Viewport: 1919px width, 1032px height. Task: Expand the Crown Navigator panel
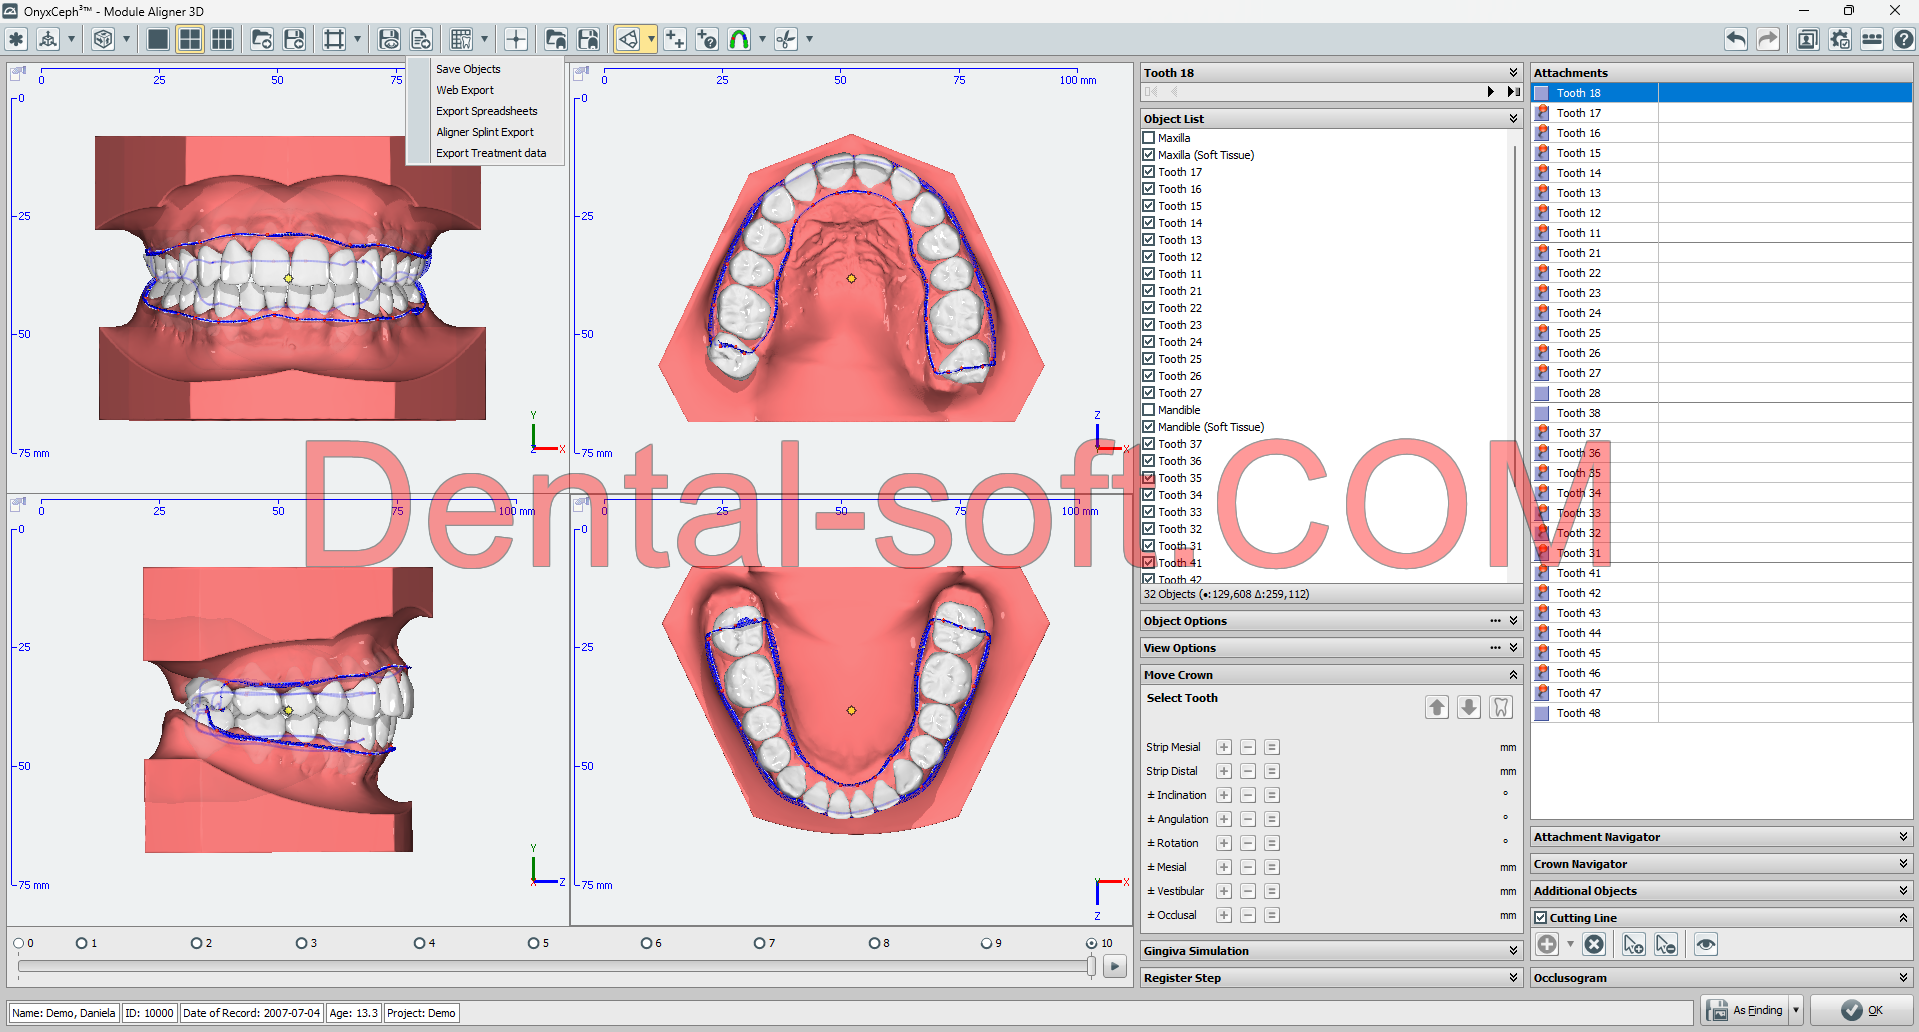[x=1903, y=864]
